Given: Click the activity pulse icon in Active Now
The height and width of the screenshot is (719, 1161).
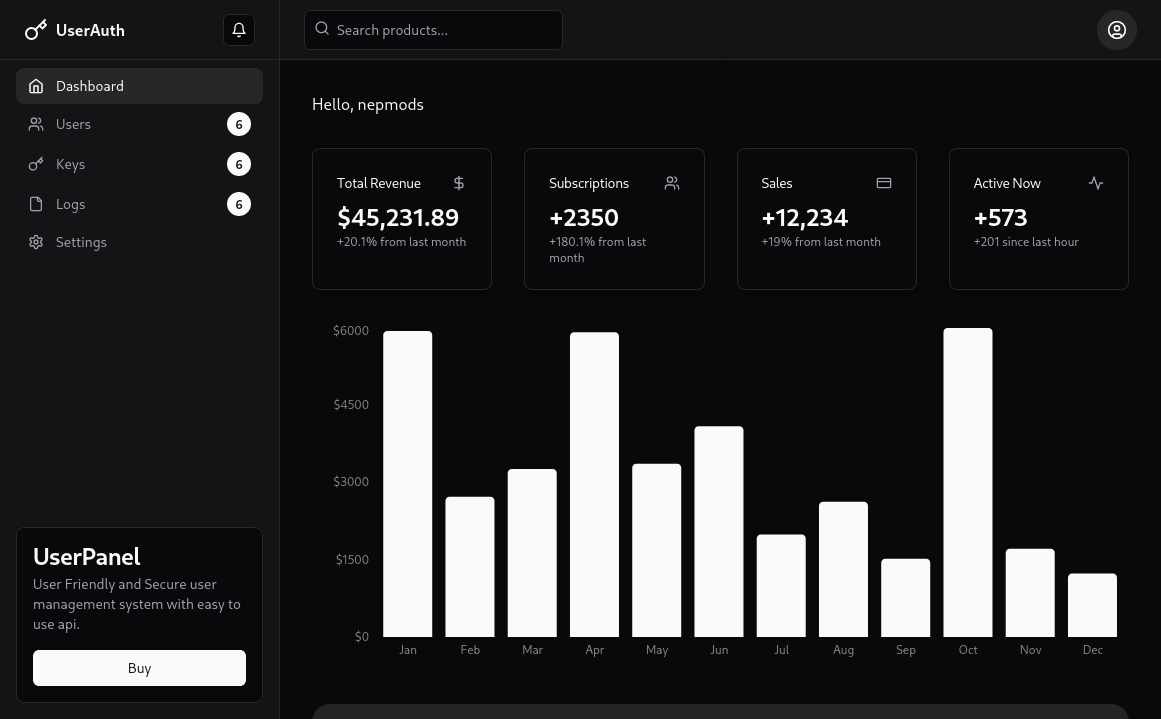Looking at the screenshot, I should (1096, 183).
